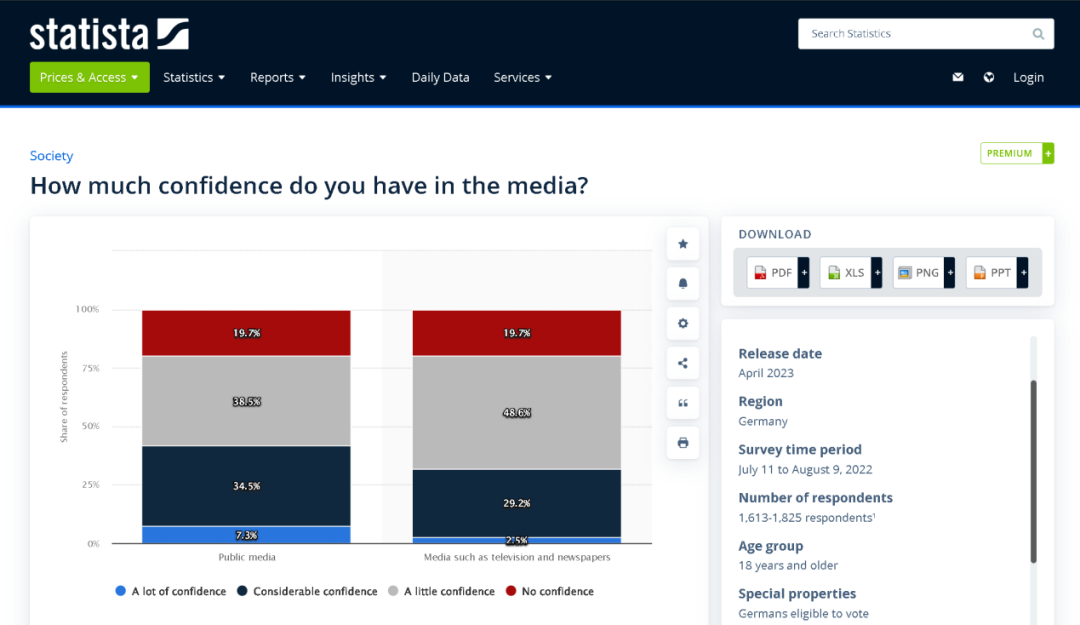Image resolution: width=1080 pixels, height=625 pixels.
Task: Open chart settings gear icon
Action: [x=683, y=323]
